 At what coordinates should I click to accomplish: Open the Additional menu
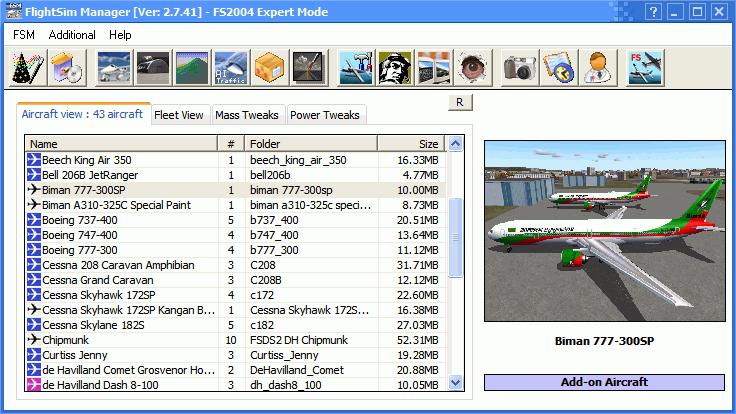coord(72,35)
